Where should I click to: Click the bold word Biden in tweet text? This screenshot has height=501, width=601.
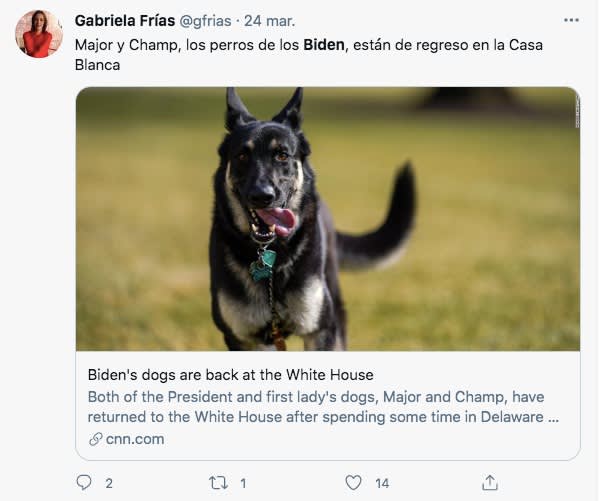[322, 46]
